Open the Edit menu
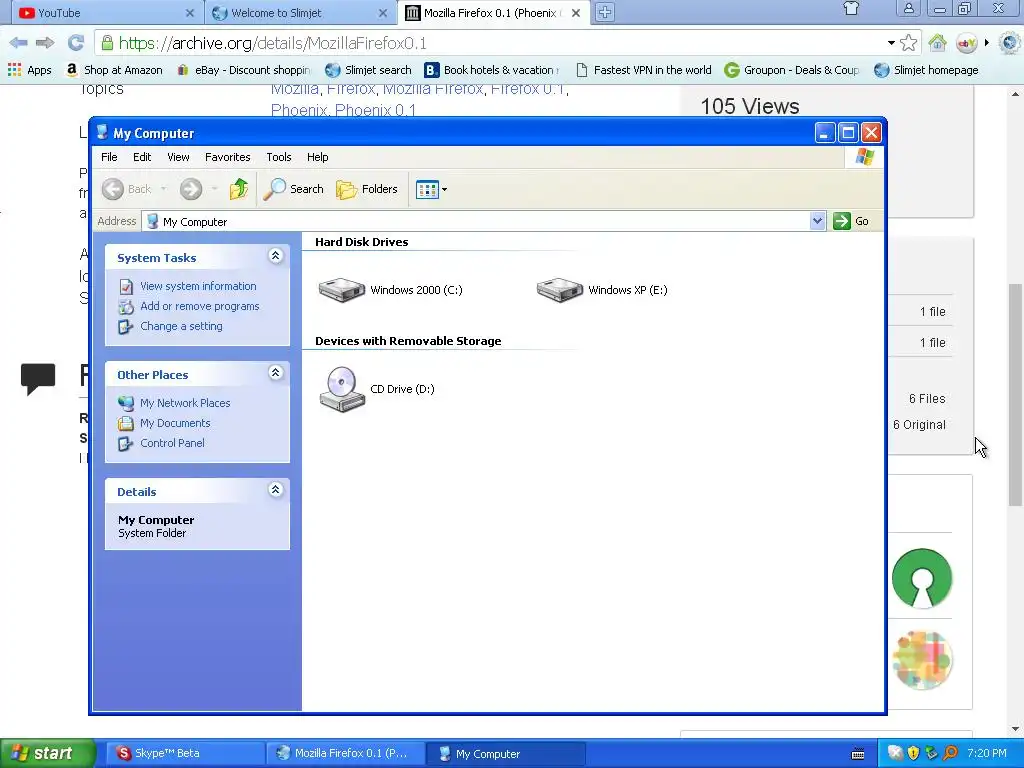The image size is (1024, 768). tap(142, 157)
